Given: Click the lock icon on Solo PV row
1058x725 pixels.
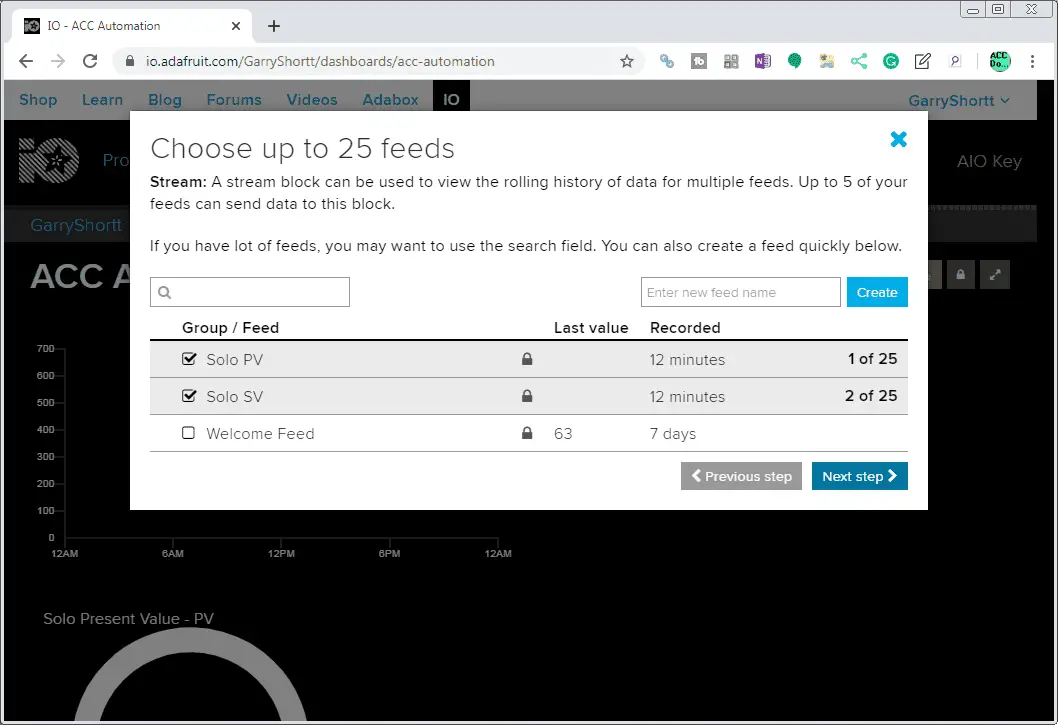Looking at the screenshot, I should pyautogui.click(x=527, y=359).
